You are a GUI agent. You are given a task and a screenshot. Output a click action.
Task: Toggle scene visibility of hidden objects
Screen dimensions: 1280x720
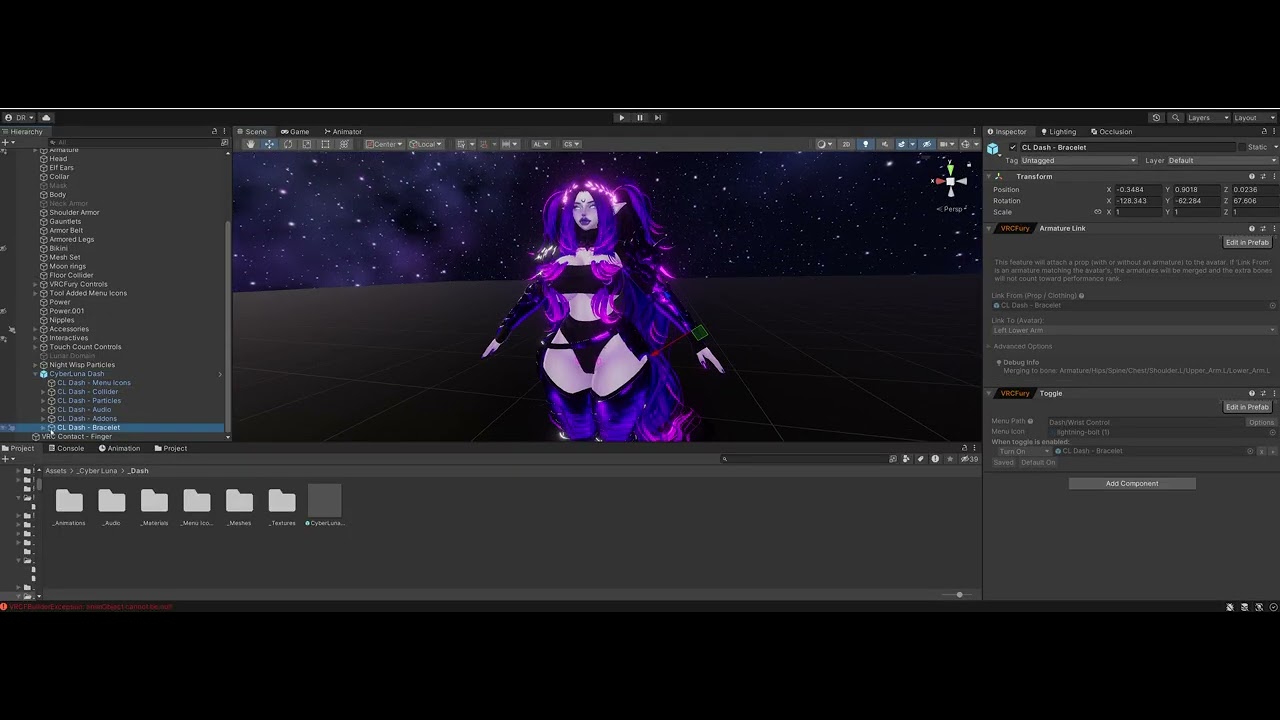point(927,144)
